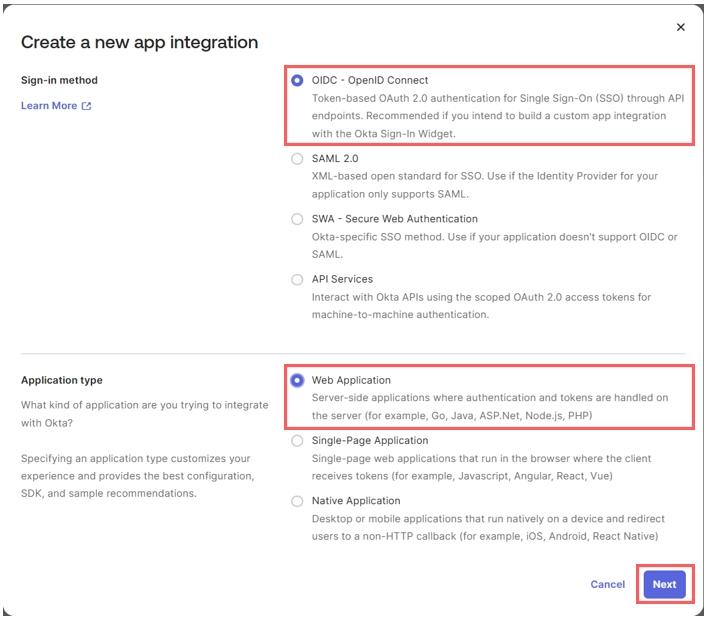Select the OIDC - OpenID Connect radio button
The image size is (707, 619).
[x=297, y=80]
